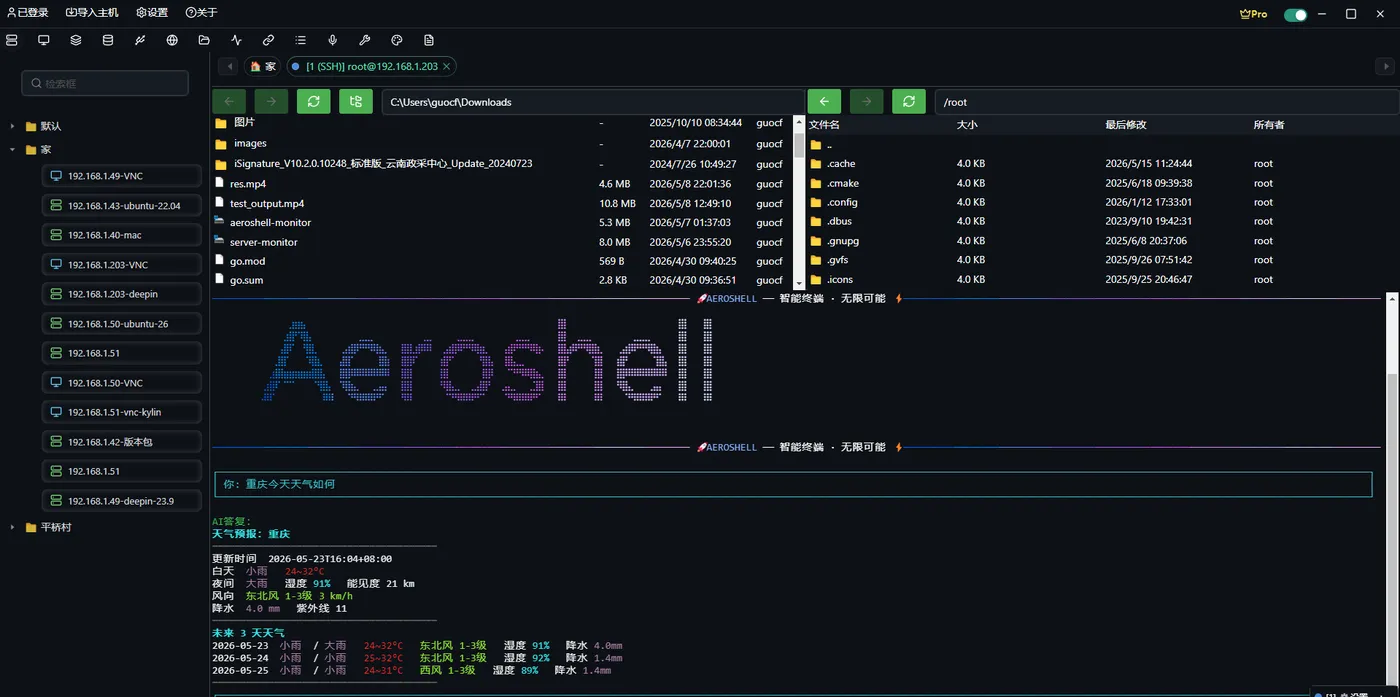The image size is (1400, 697).
Task: Select host 192.168.1.203-deepin
Action: 121,294
